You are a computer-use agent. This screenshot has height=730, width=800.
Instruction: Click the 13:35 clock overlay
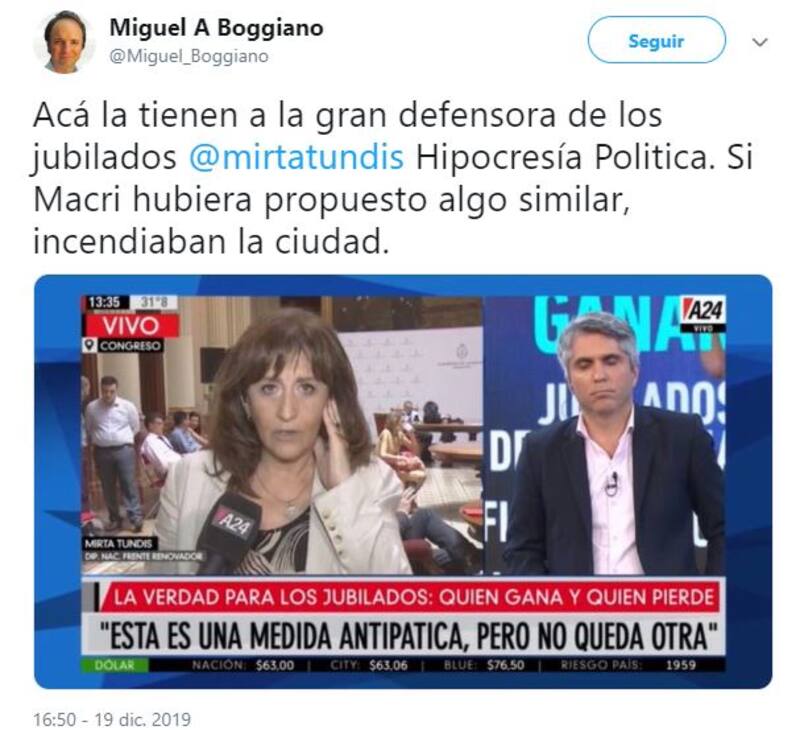pos(105,303)
